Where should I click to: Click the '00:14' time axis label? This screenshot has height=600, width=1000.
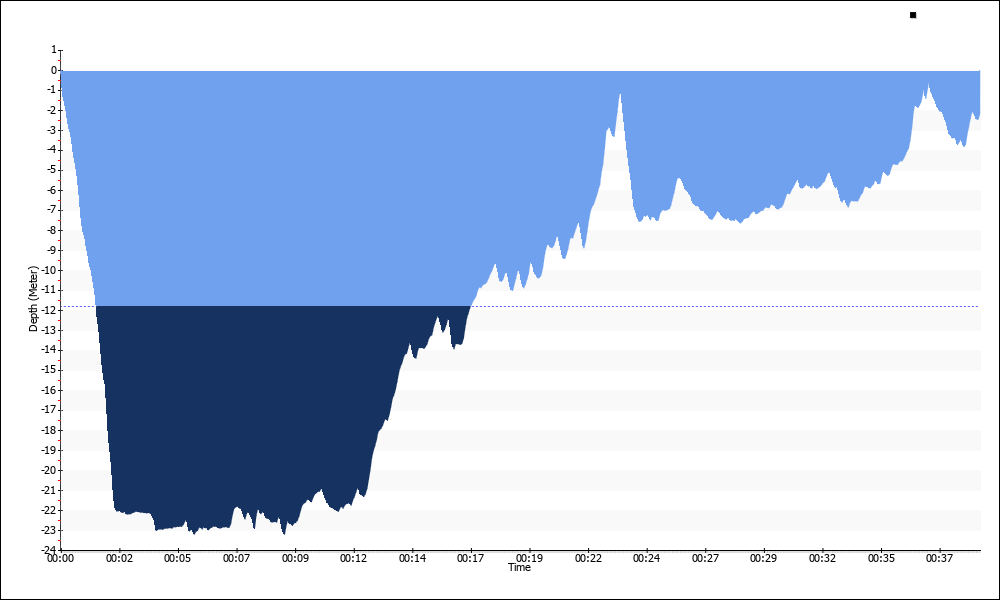412,559
